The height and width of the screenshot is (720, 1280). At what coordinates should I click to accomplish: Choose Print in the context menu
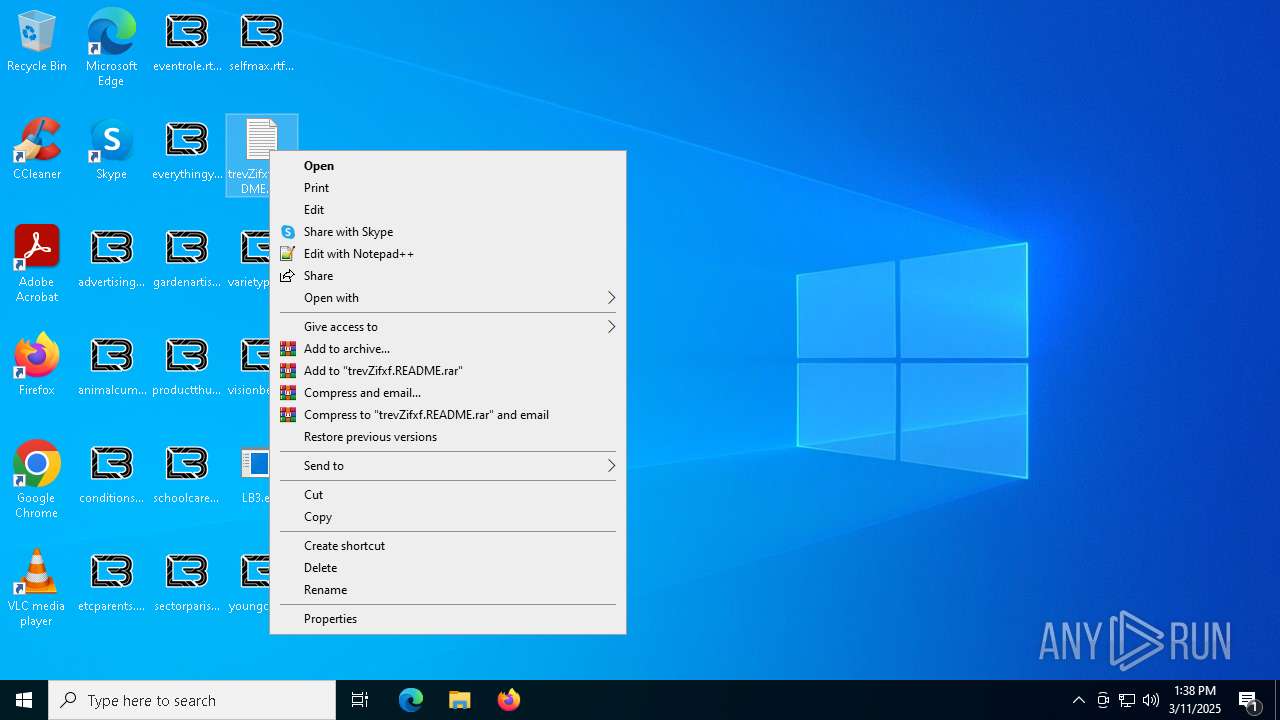[448, 188]
